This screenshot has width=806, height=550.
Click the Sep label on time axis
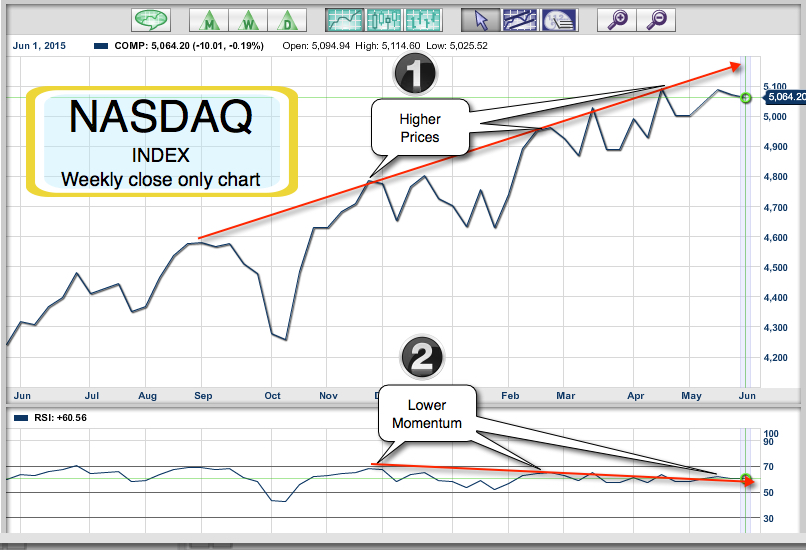click(x=203, y=396)
